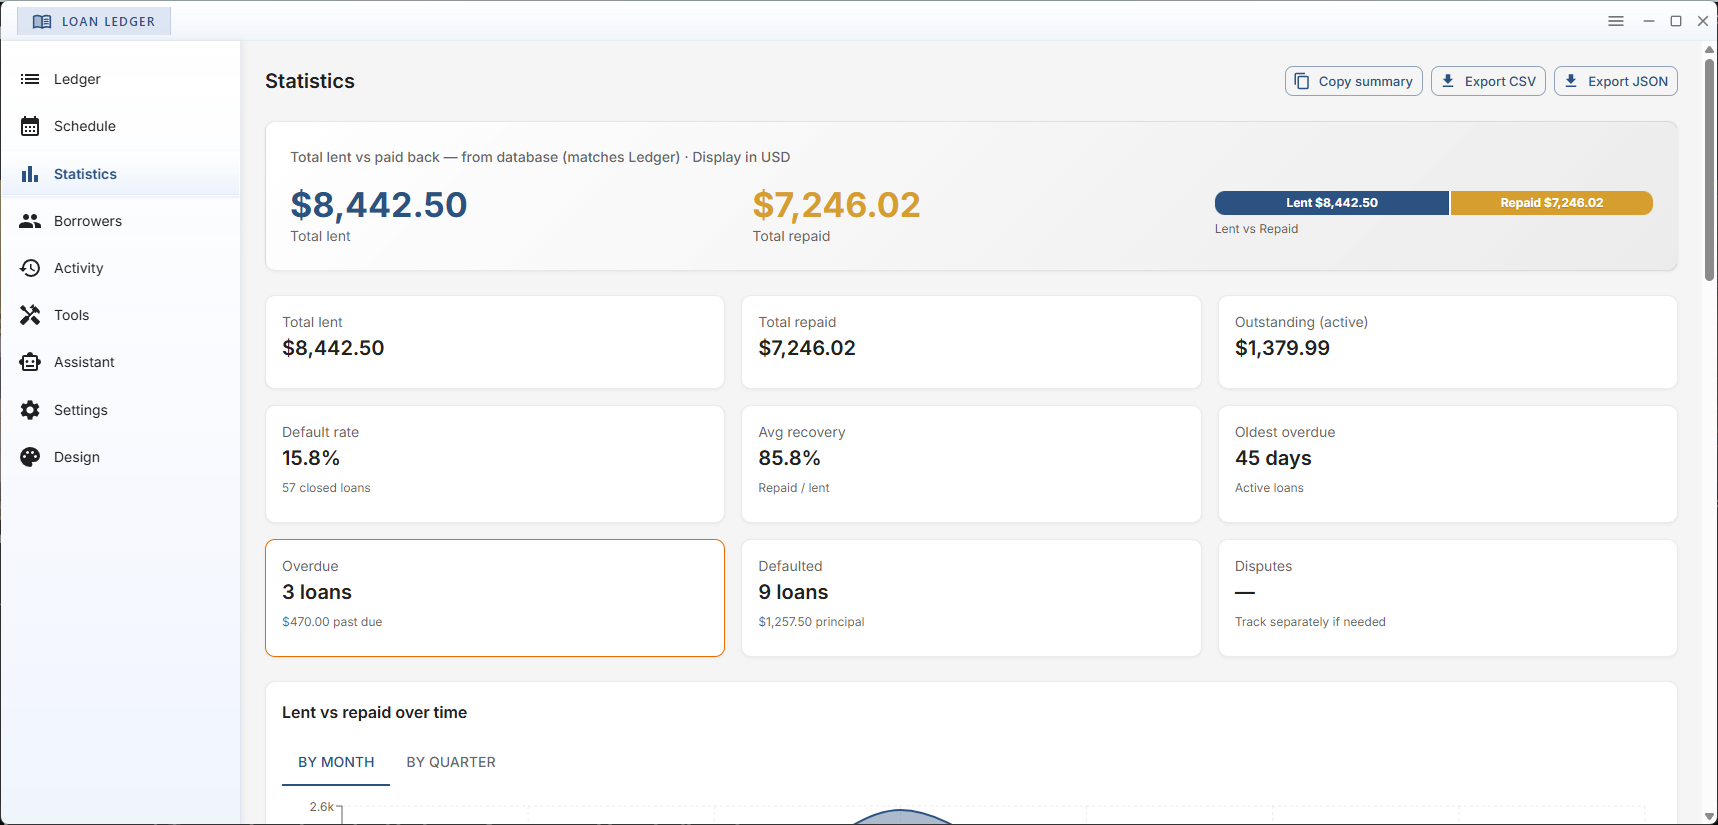Select the Statistics bar chart icon
The image size is (1718, 825).
coord(30,174)
